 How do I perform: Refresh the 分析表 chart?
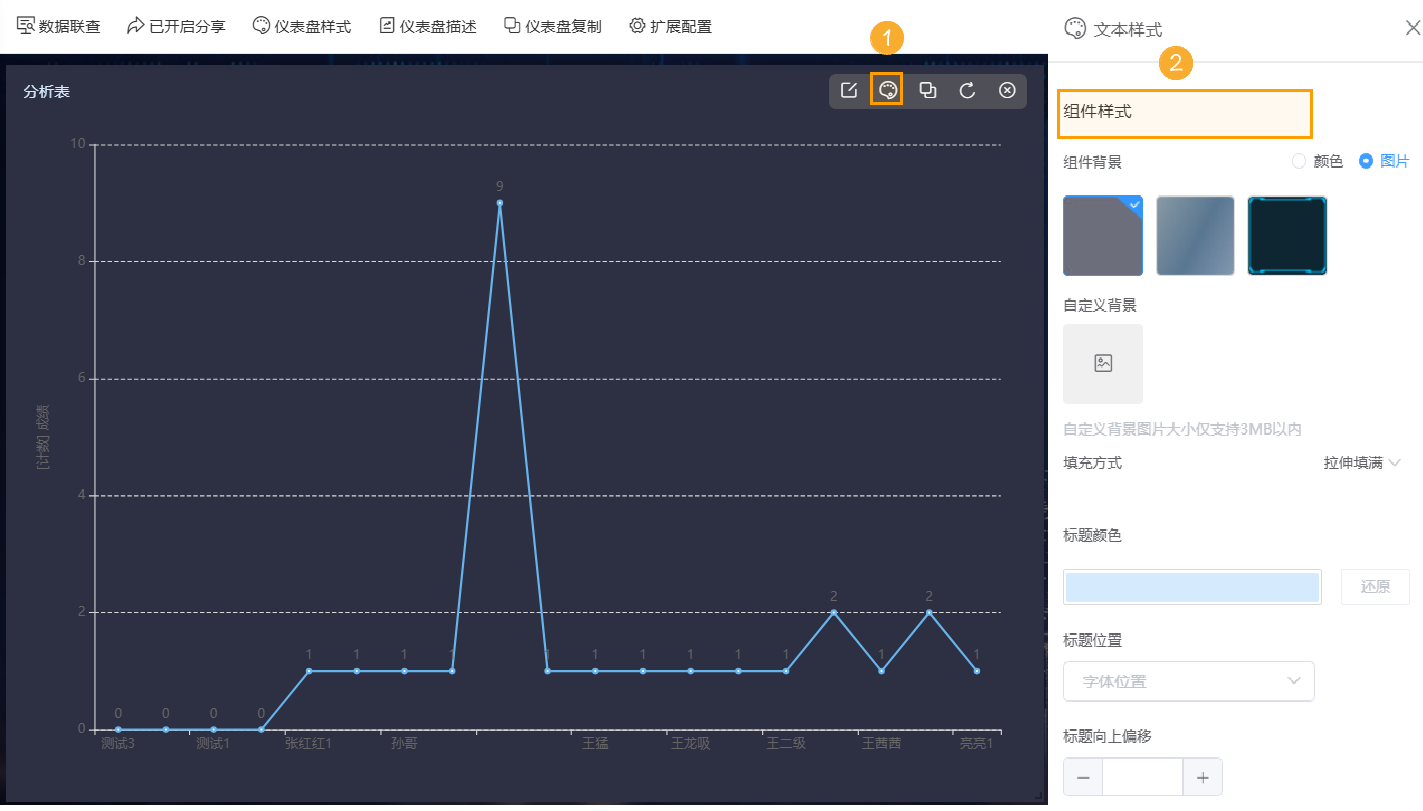[x=967, y=90]
